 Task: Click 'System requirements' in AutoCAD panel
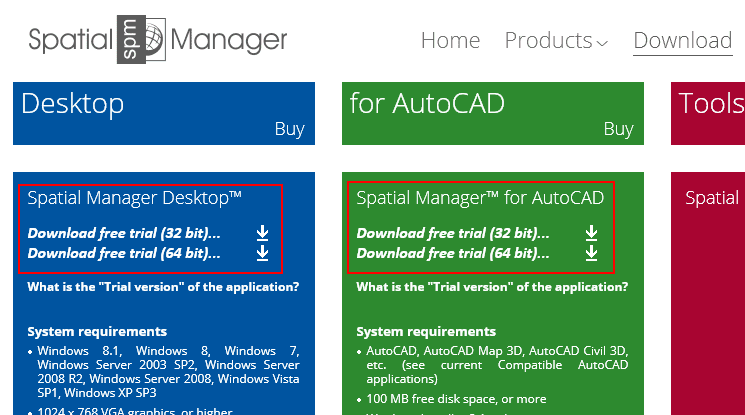click(426, 331)
